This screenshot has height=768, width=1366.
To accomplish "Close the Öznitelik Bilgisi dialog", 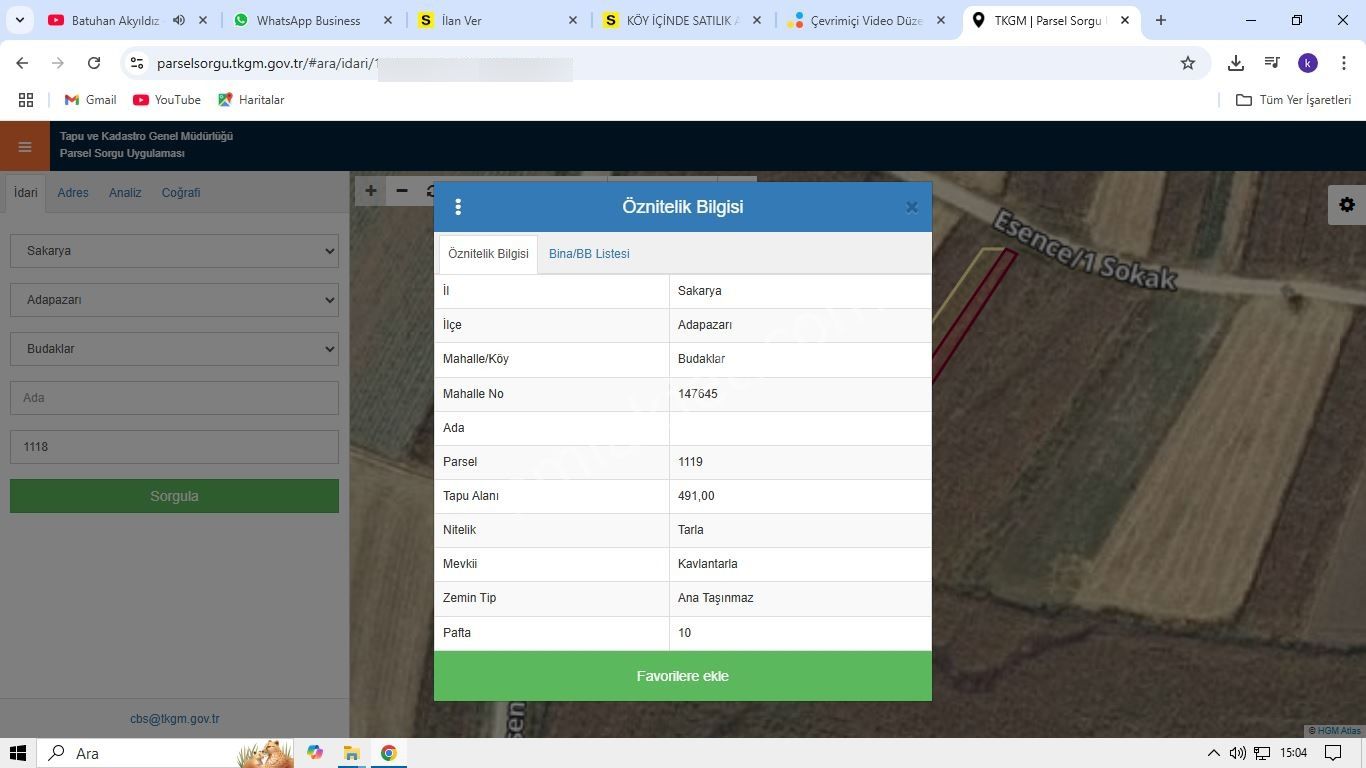I will 911,208.
